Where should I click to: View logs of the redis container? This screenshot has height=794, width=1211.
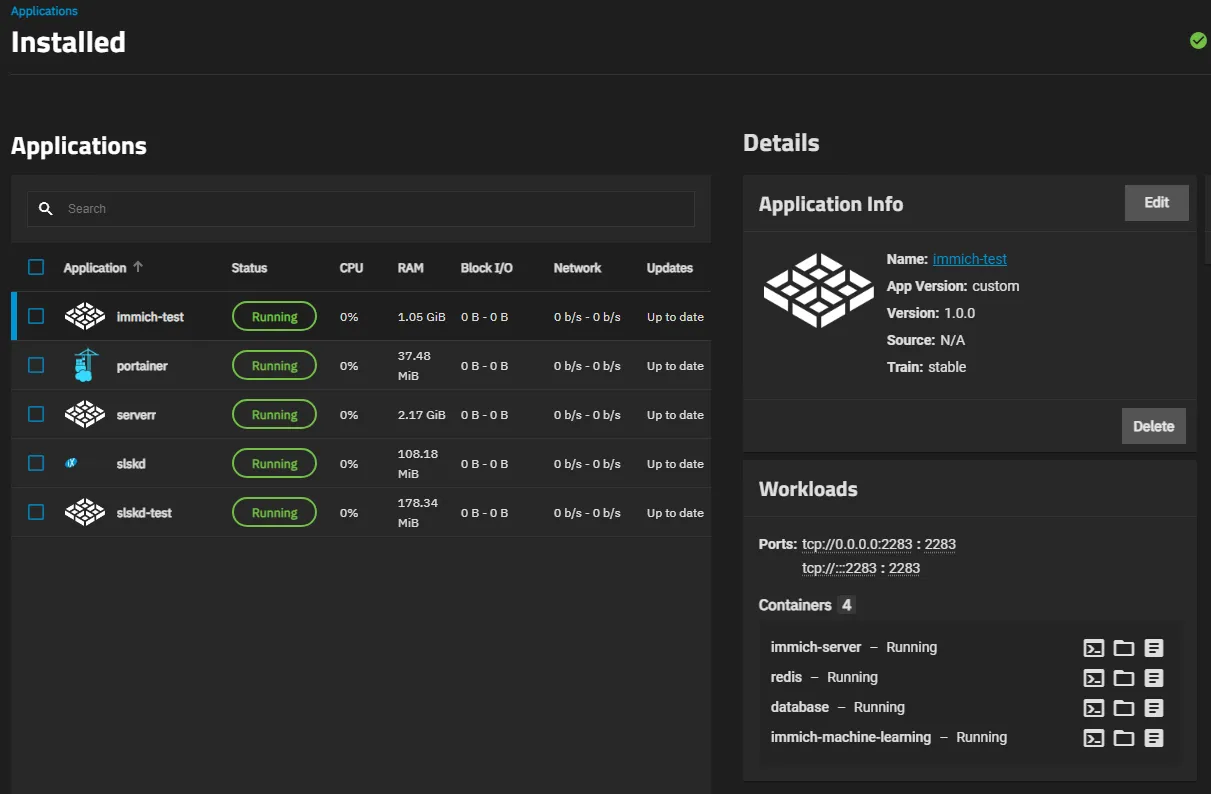(1154, 677)
